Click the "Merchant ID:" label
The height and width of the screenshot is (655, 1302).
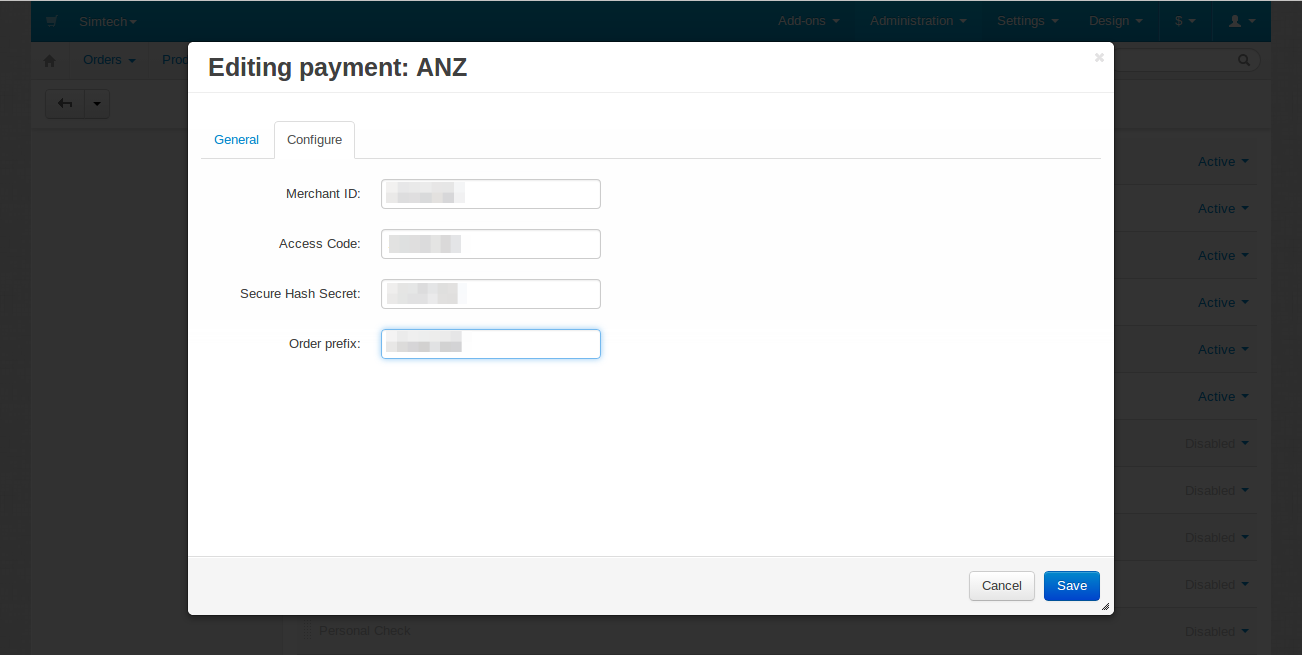point(323,194)
